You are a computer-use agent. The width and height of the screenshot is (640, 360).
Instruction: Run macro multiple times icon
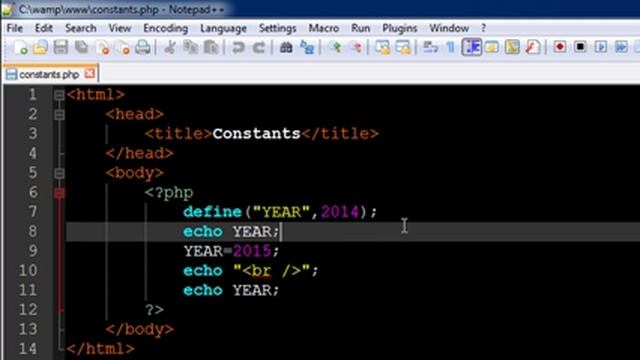click(x=621, y=47)
